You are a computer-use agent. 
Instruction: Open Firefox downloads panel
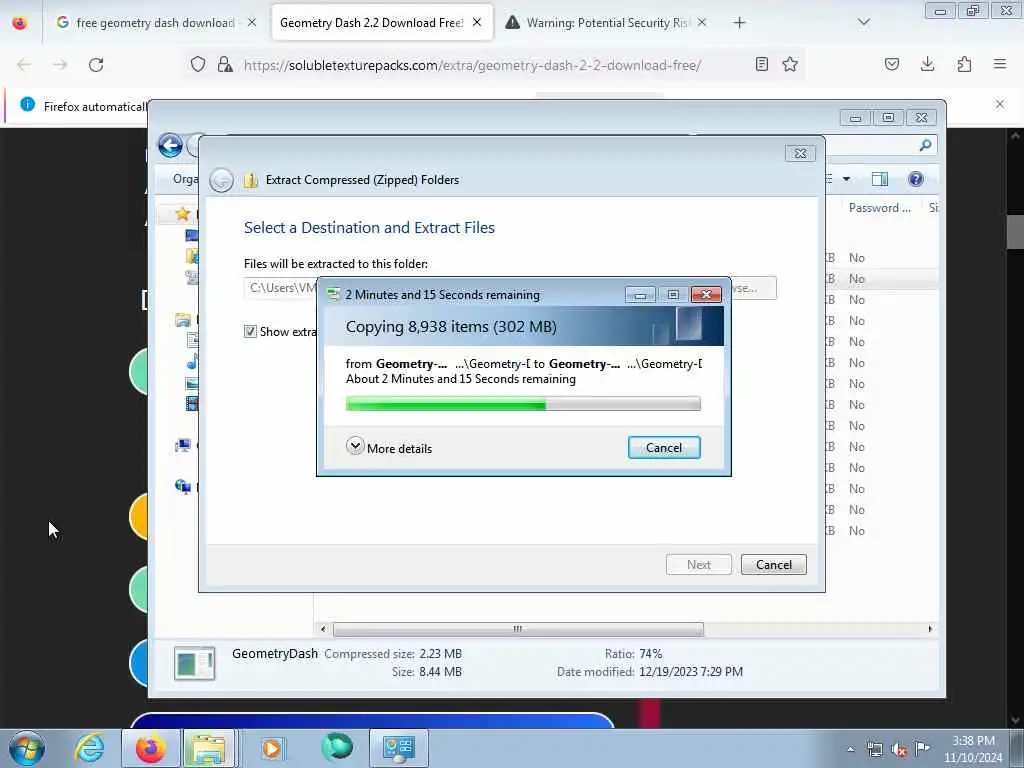point(927,64)
